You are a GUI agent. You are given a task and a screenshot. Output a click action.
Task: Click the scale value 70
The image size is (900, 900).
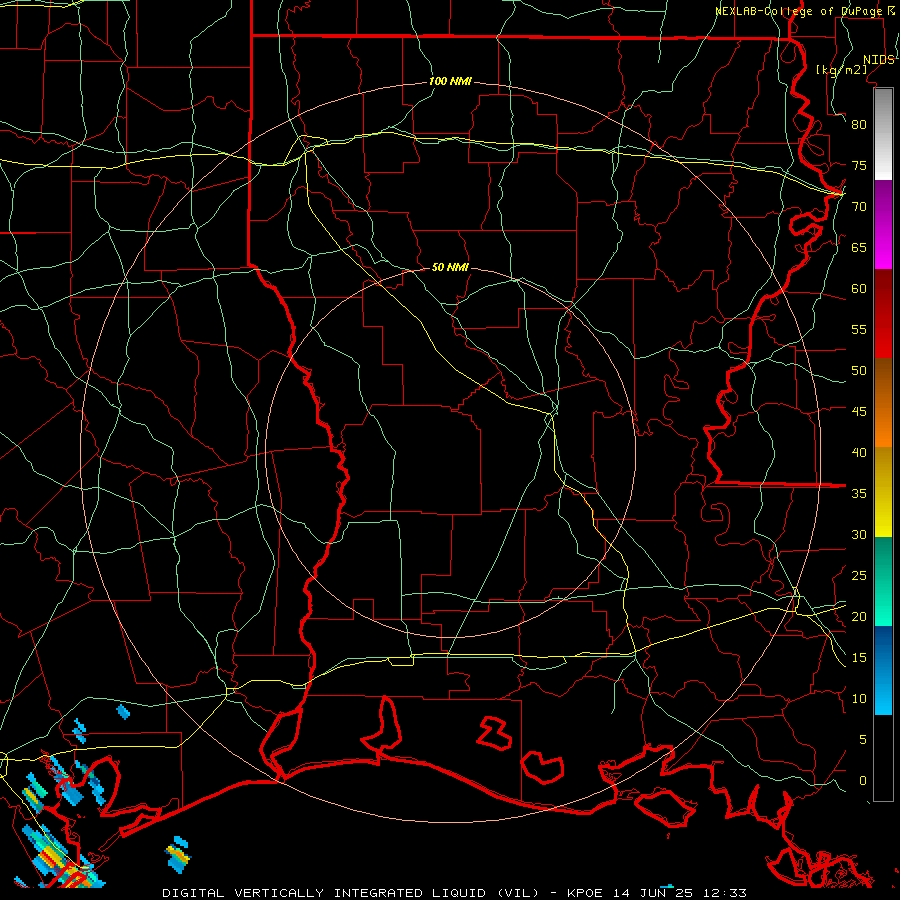pos(859,207)
